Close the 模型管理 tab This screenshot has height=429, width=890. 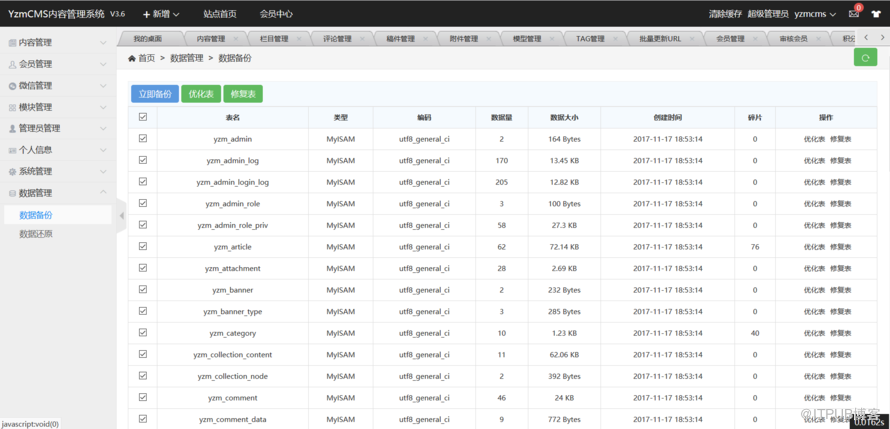click(x=551, y=39)
